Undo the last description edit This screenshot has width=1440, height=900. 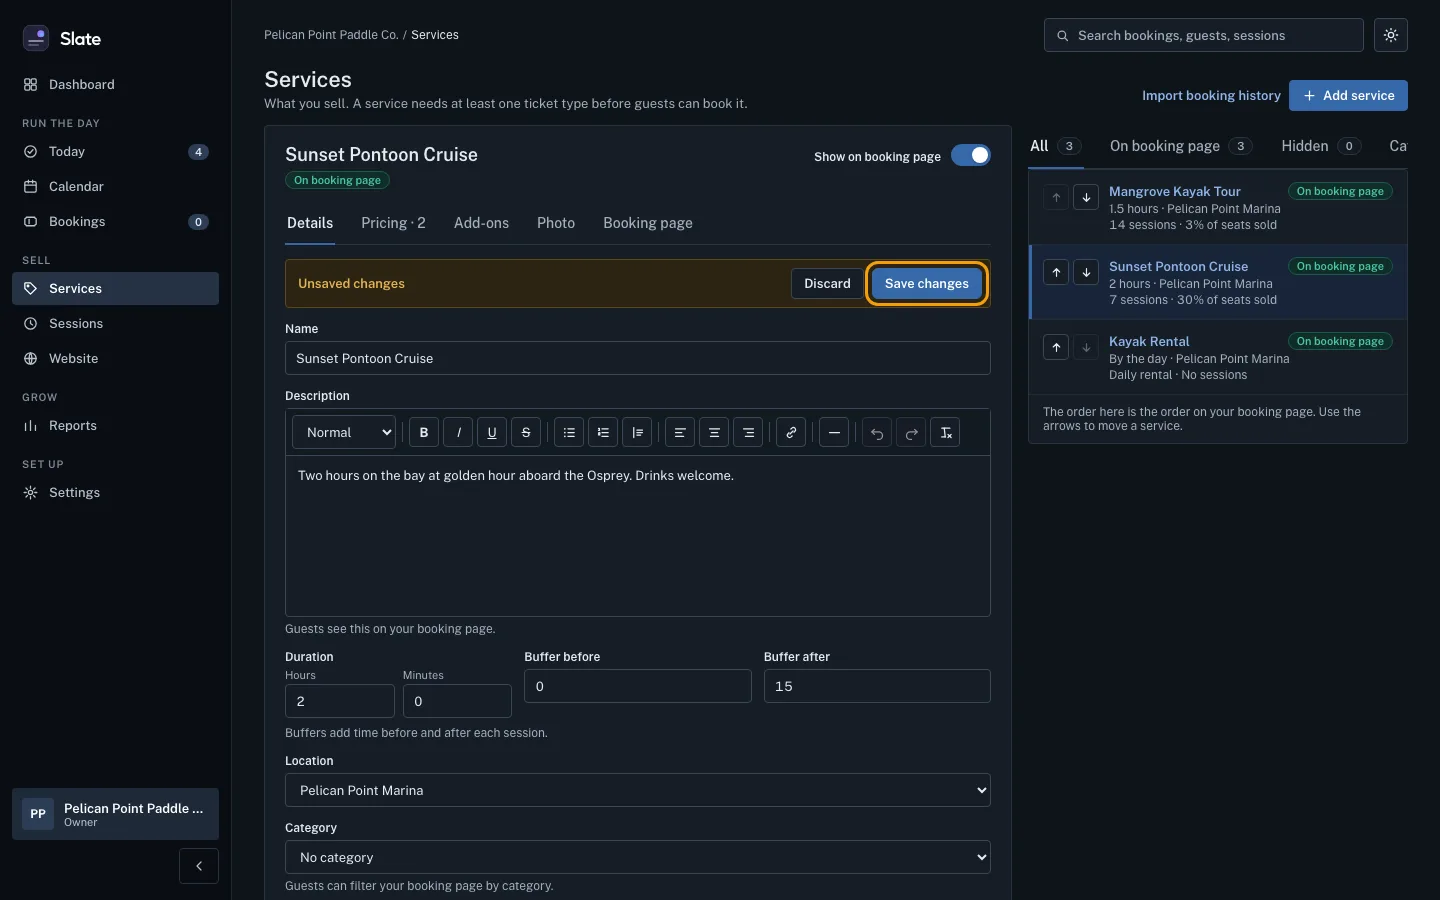click(877, 433)
